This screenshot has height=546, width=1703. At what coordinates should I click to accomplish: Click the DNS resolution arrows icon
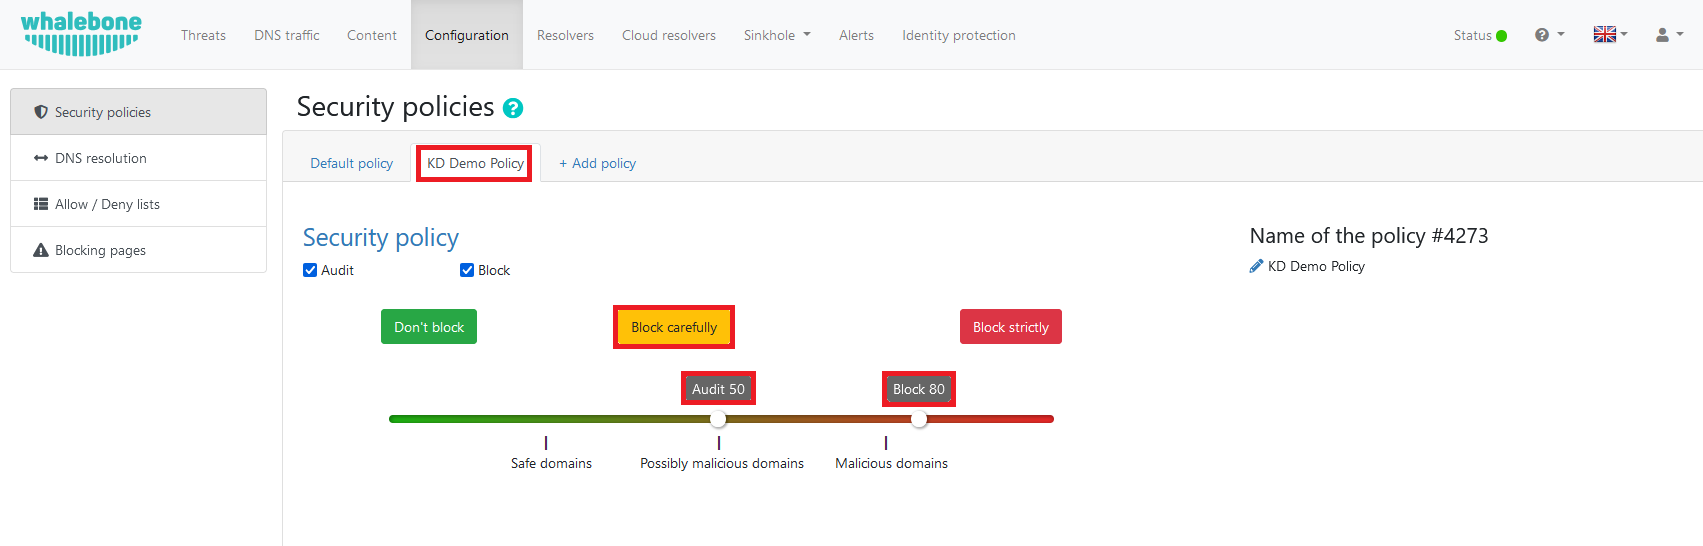41,158
